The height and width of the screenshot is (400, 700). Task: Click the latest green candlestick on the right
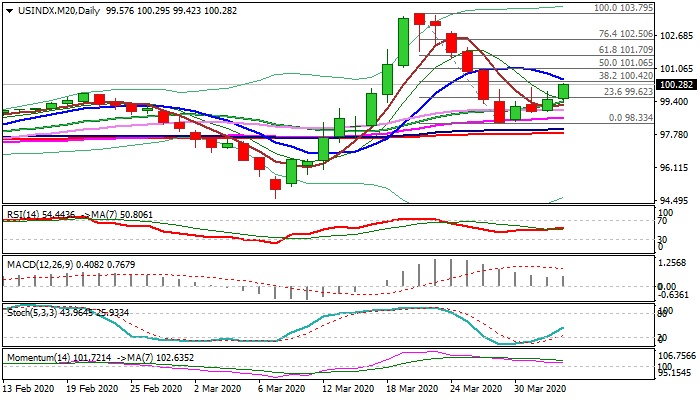coord(563,91)
